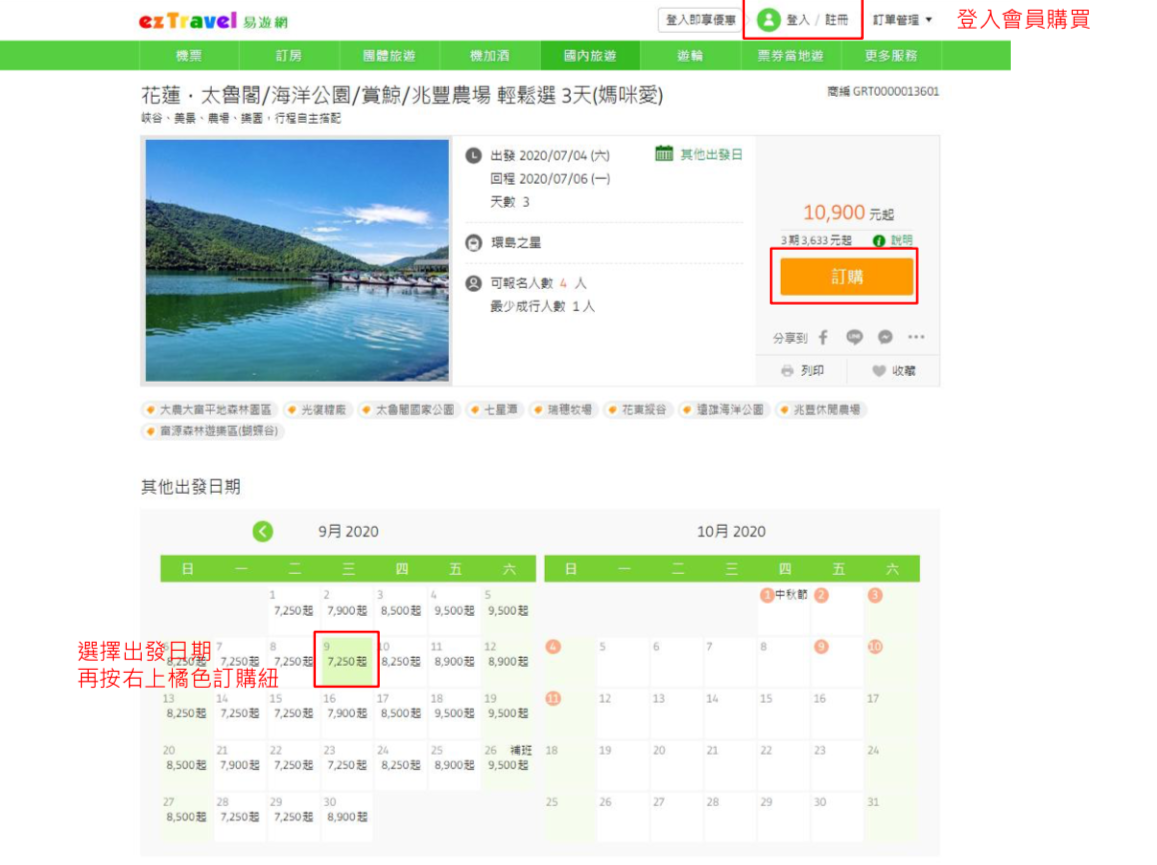This screenshot has height=865, width=1157.
Task: Select September 23 in the calendar
Action: coord(346,759)
